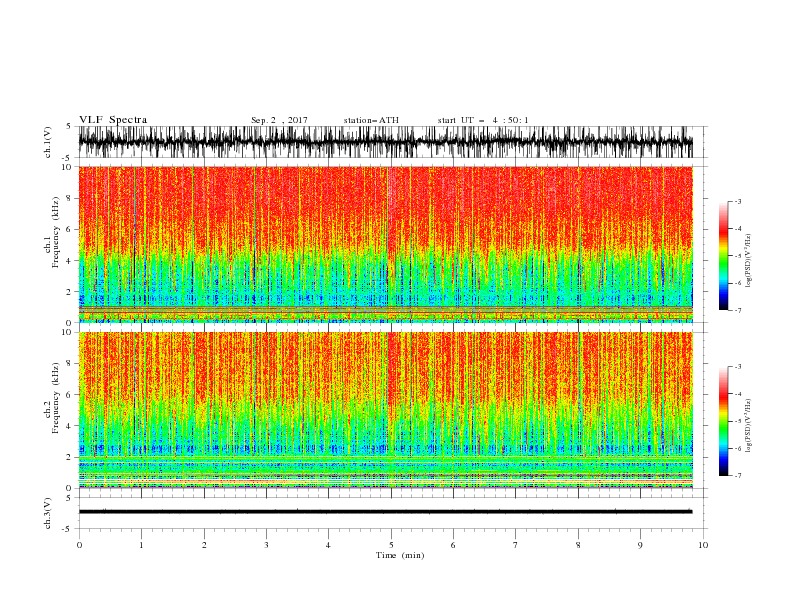Click the ch.2 spectrogram plot
Viewport: 792px width, 612px height.
pyautogui.click(x=385, y=410)
